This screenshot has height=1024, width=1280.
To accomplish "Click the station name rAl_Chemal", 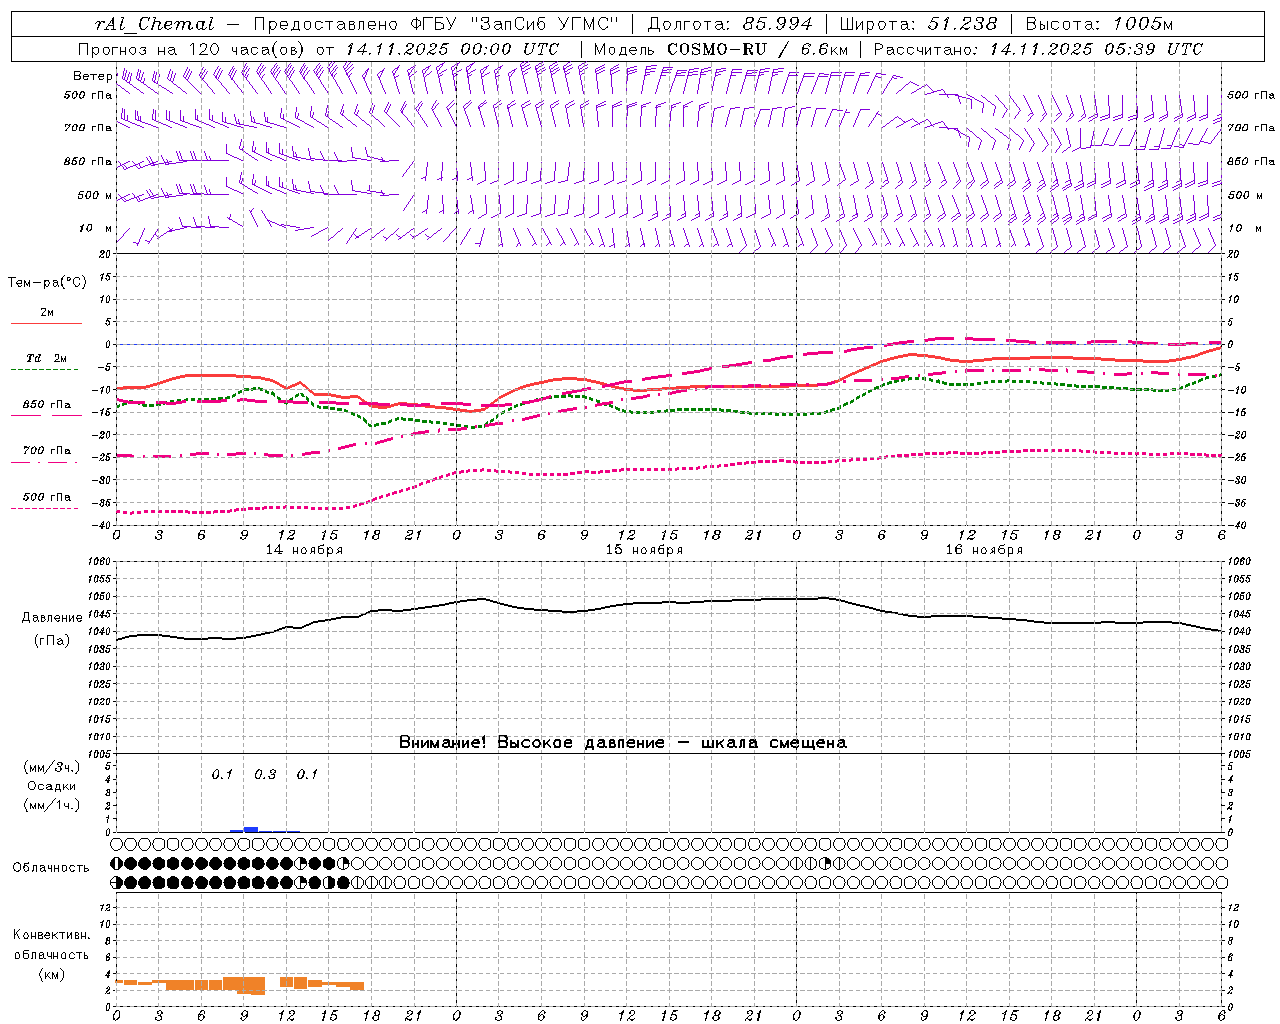I will coord(154,24).
